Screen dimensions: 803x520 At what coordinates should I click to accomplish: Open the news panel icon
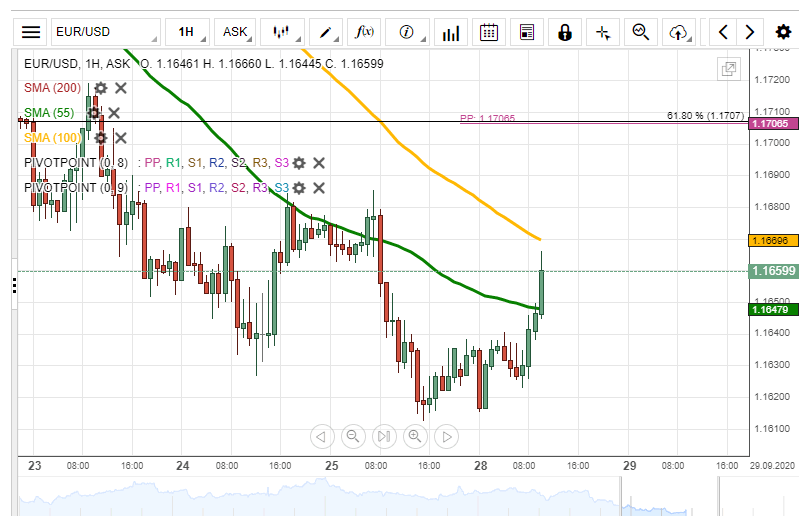[x=526, y=32]
